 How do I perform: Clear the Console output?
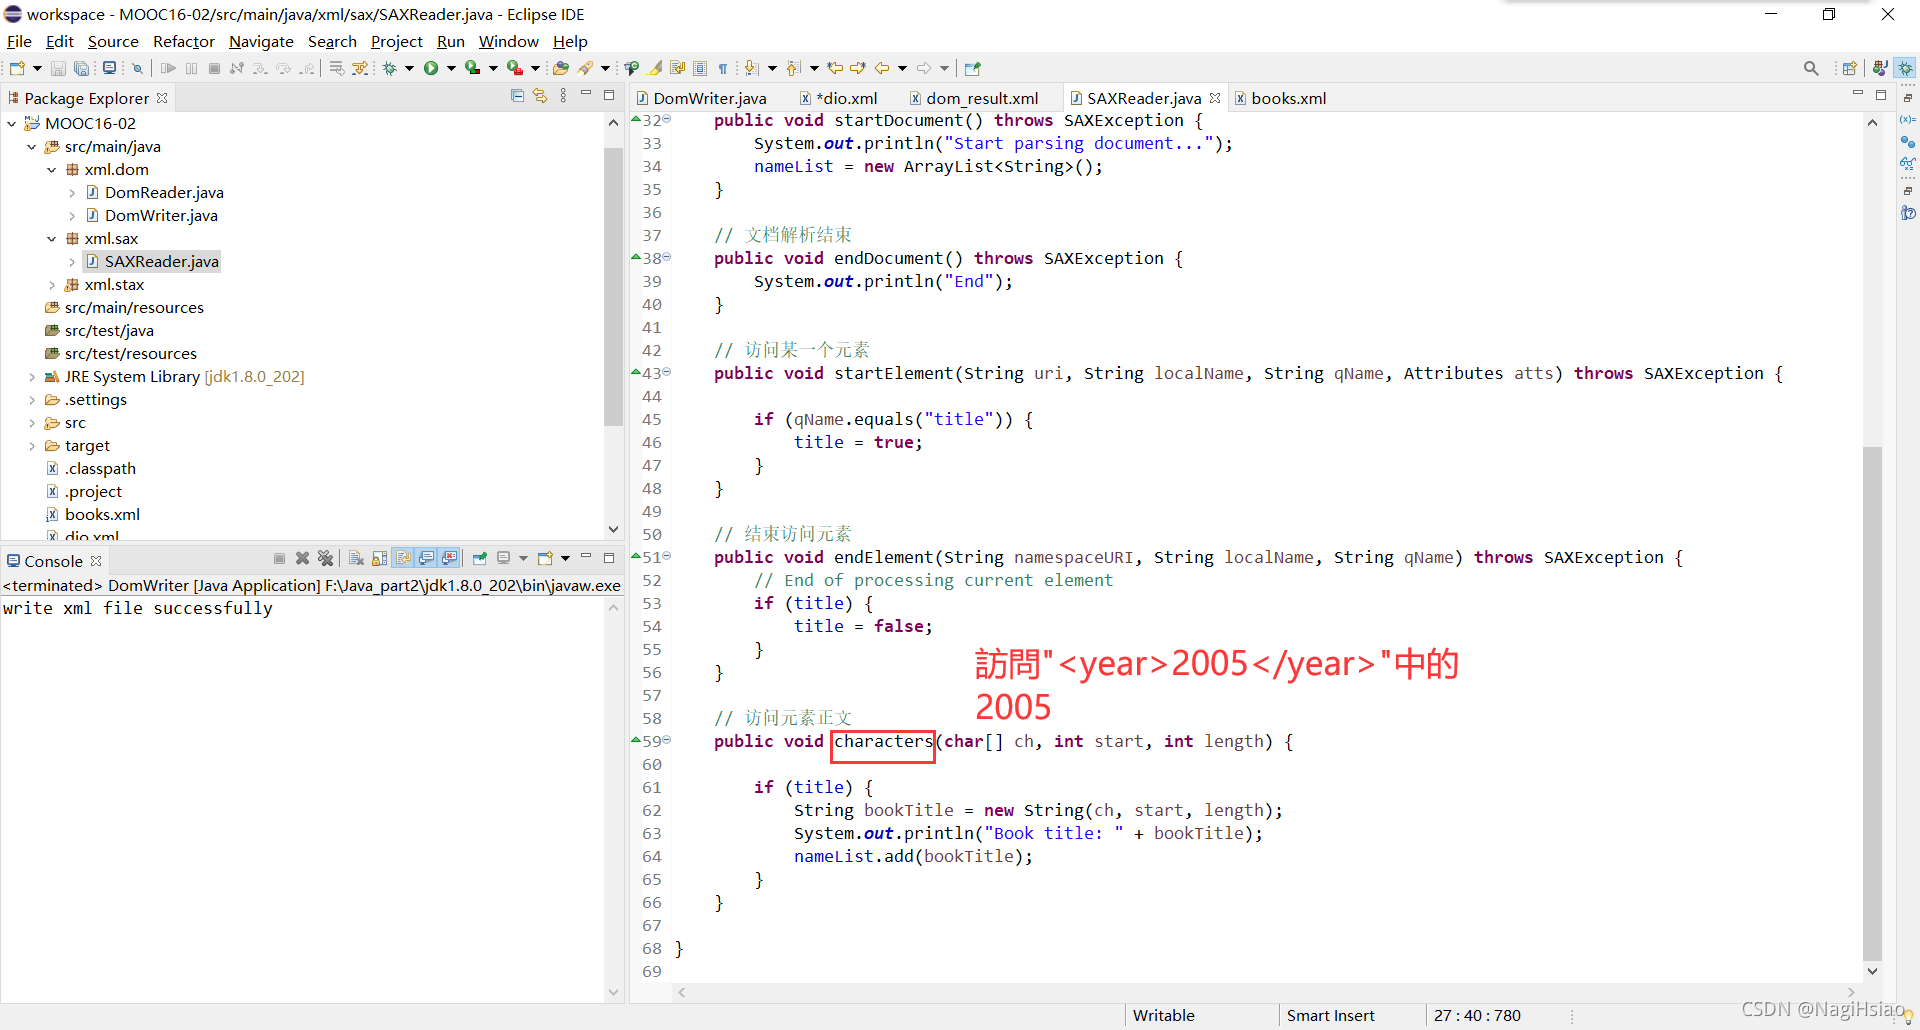[356, 558]
